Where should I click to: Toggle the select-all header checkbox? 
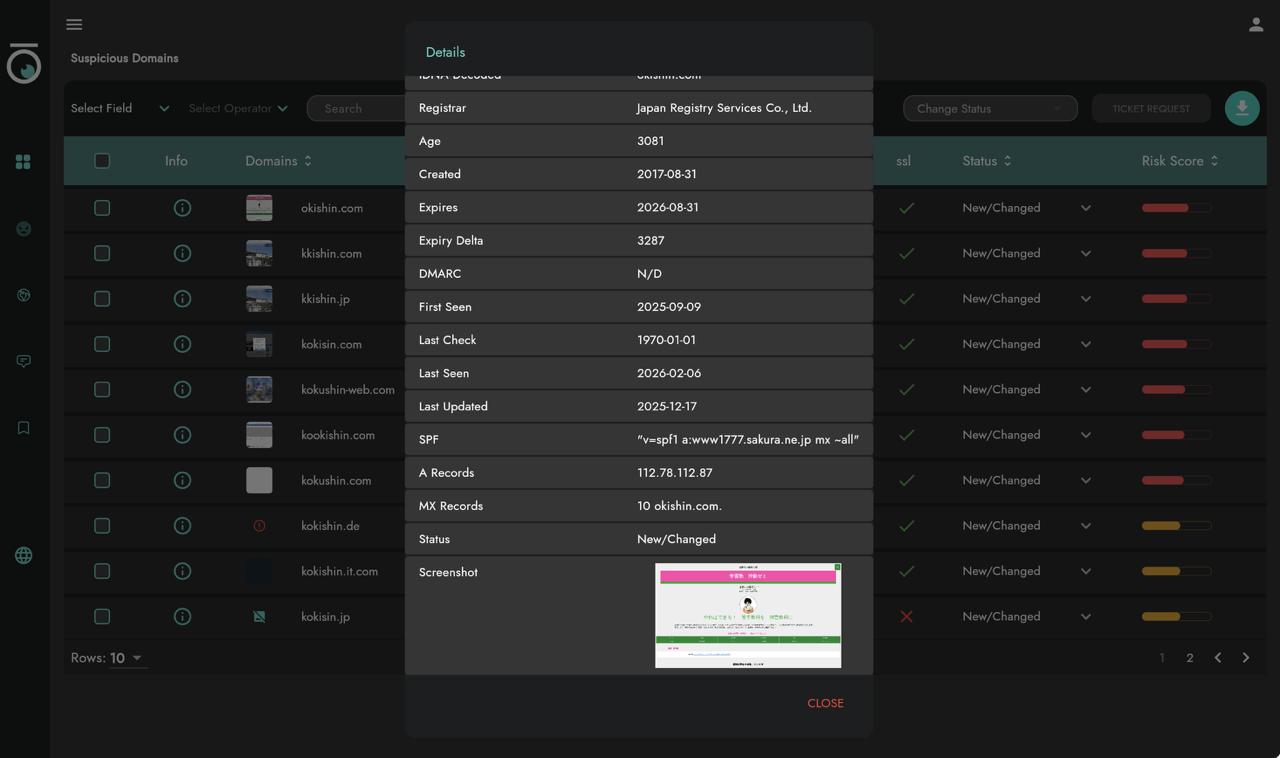tap(102, 161)
